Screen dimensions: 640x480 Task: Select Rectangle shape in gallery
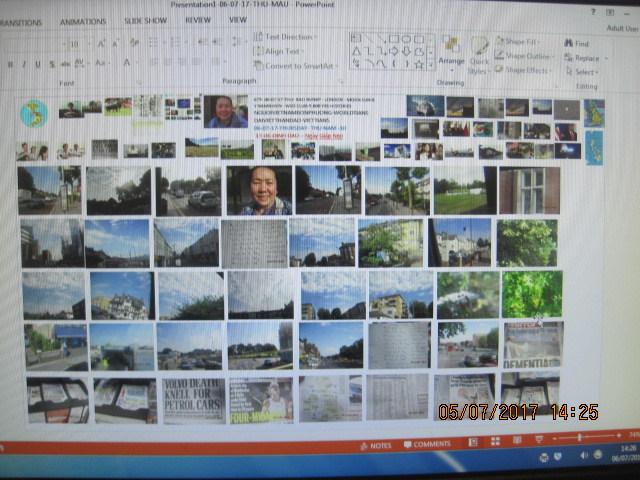[x=393, y=39]
